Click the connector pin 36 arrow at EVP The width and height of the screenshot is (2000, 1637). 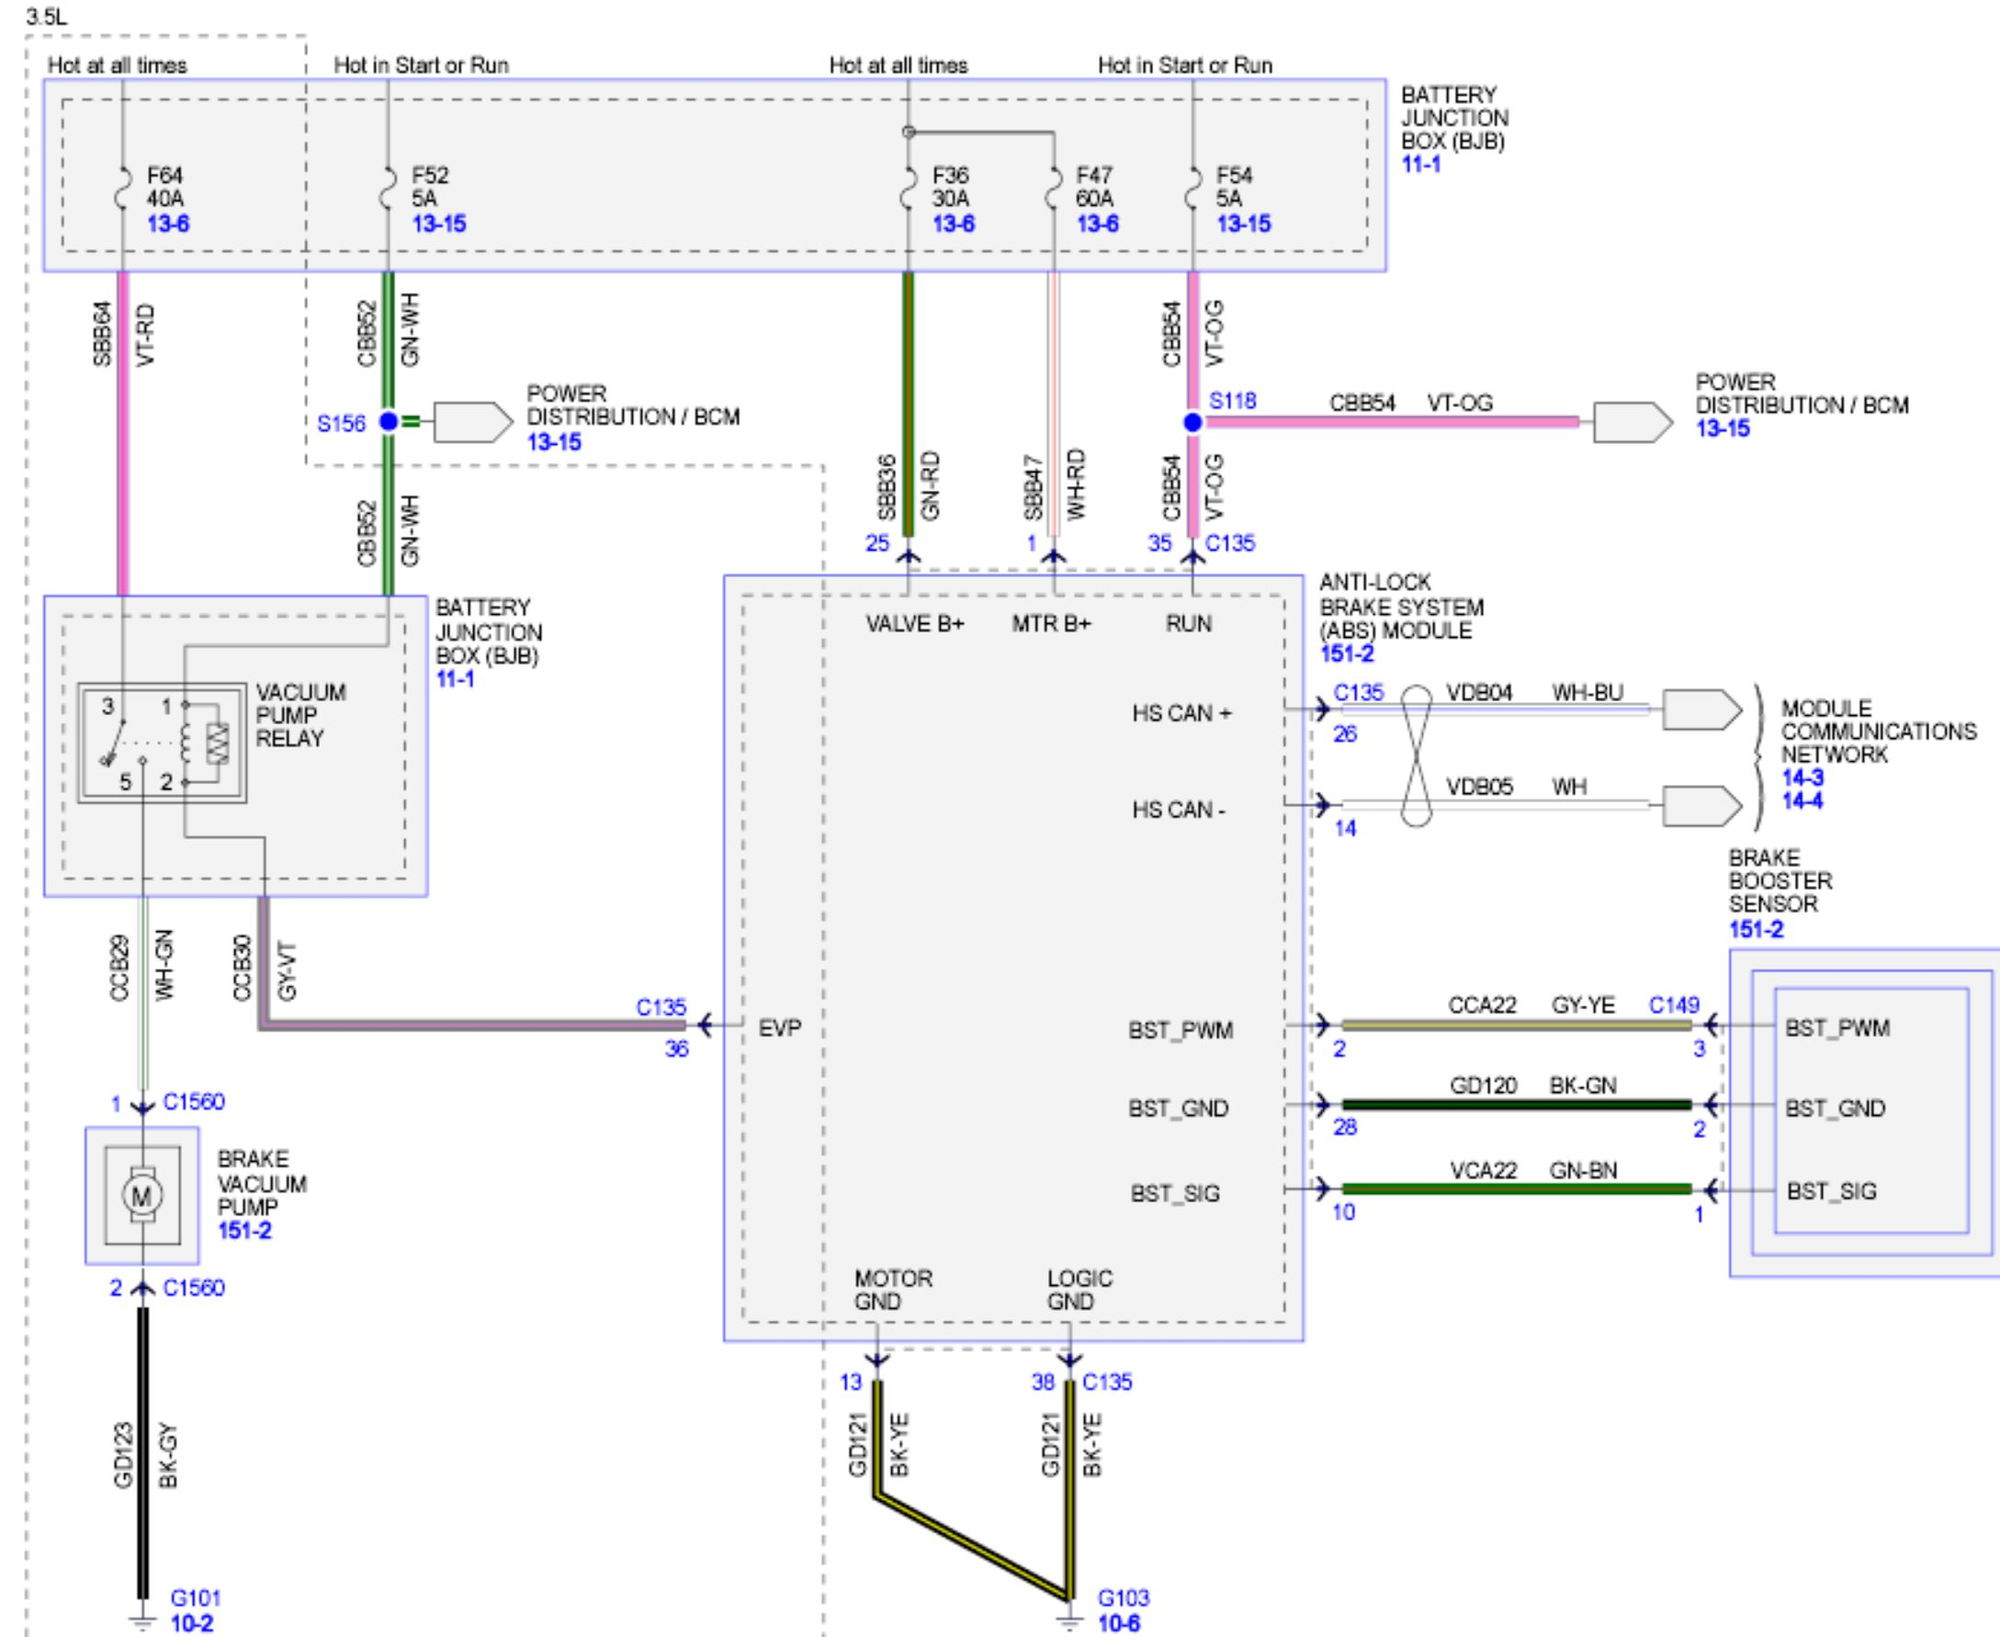click(x=706, y=1025)
